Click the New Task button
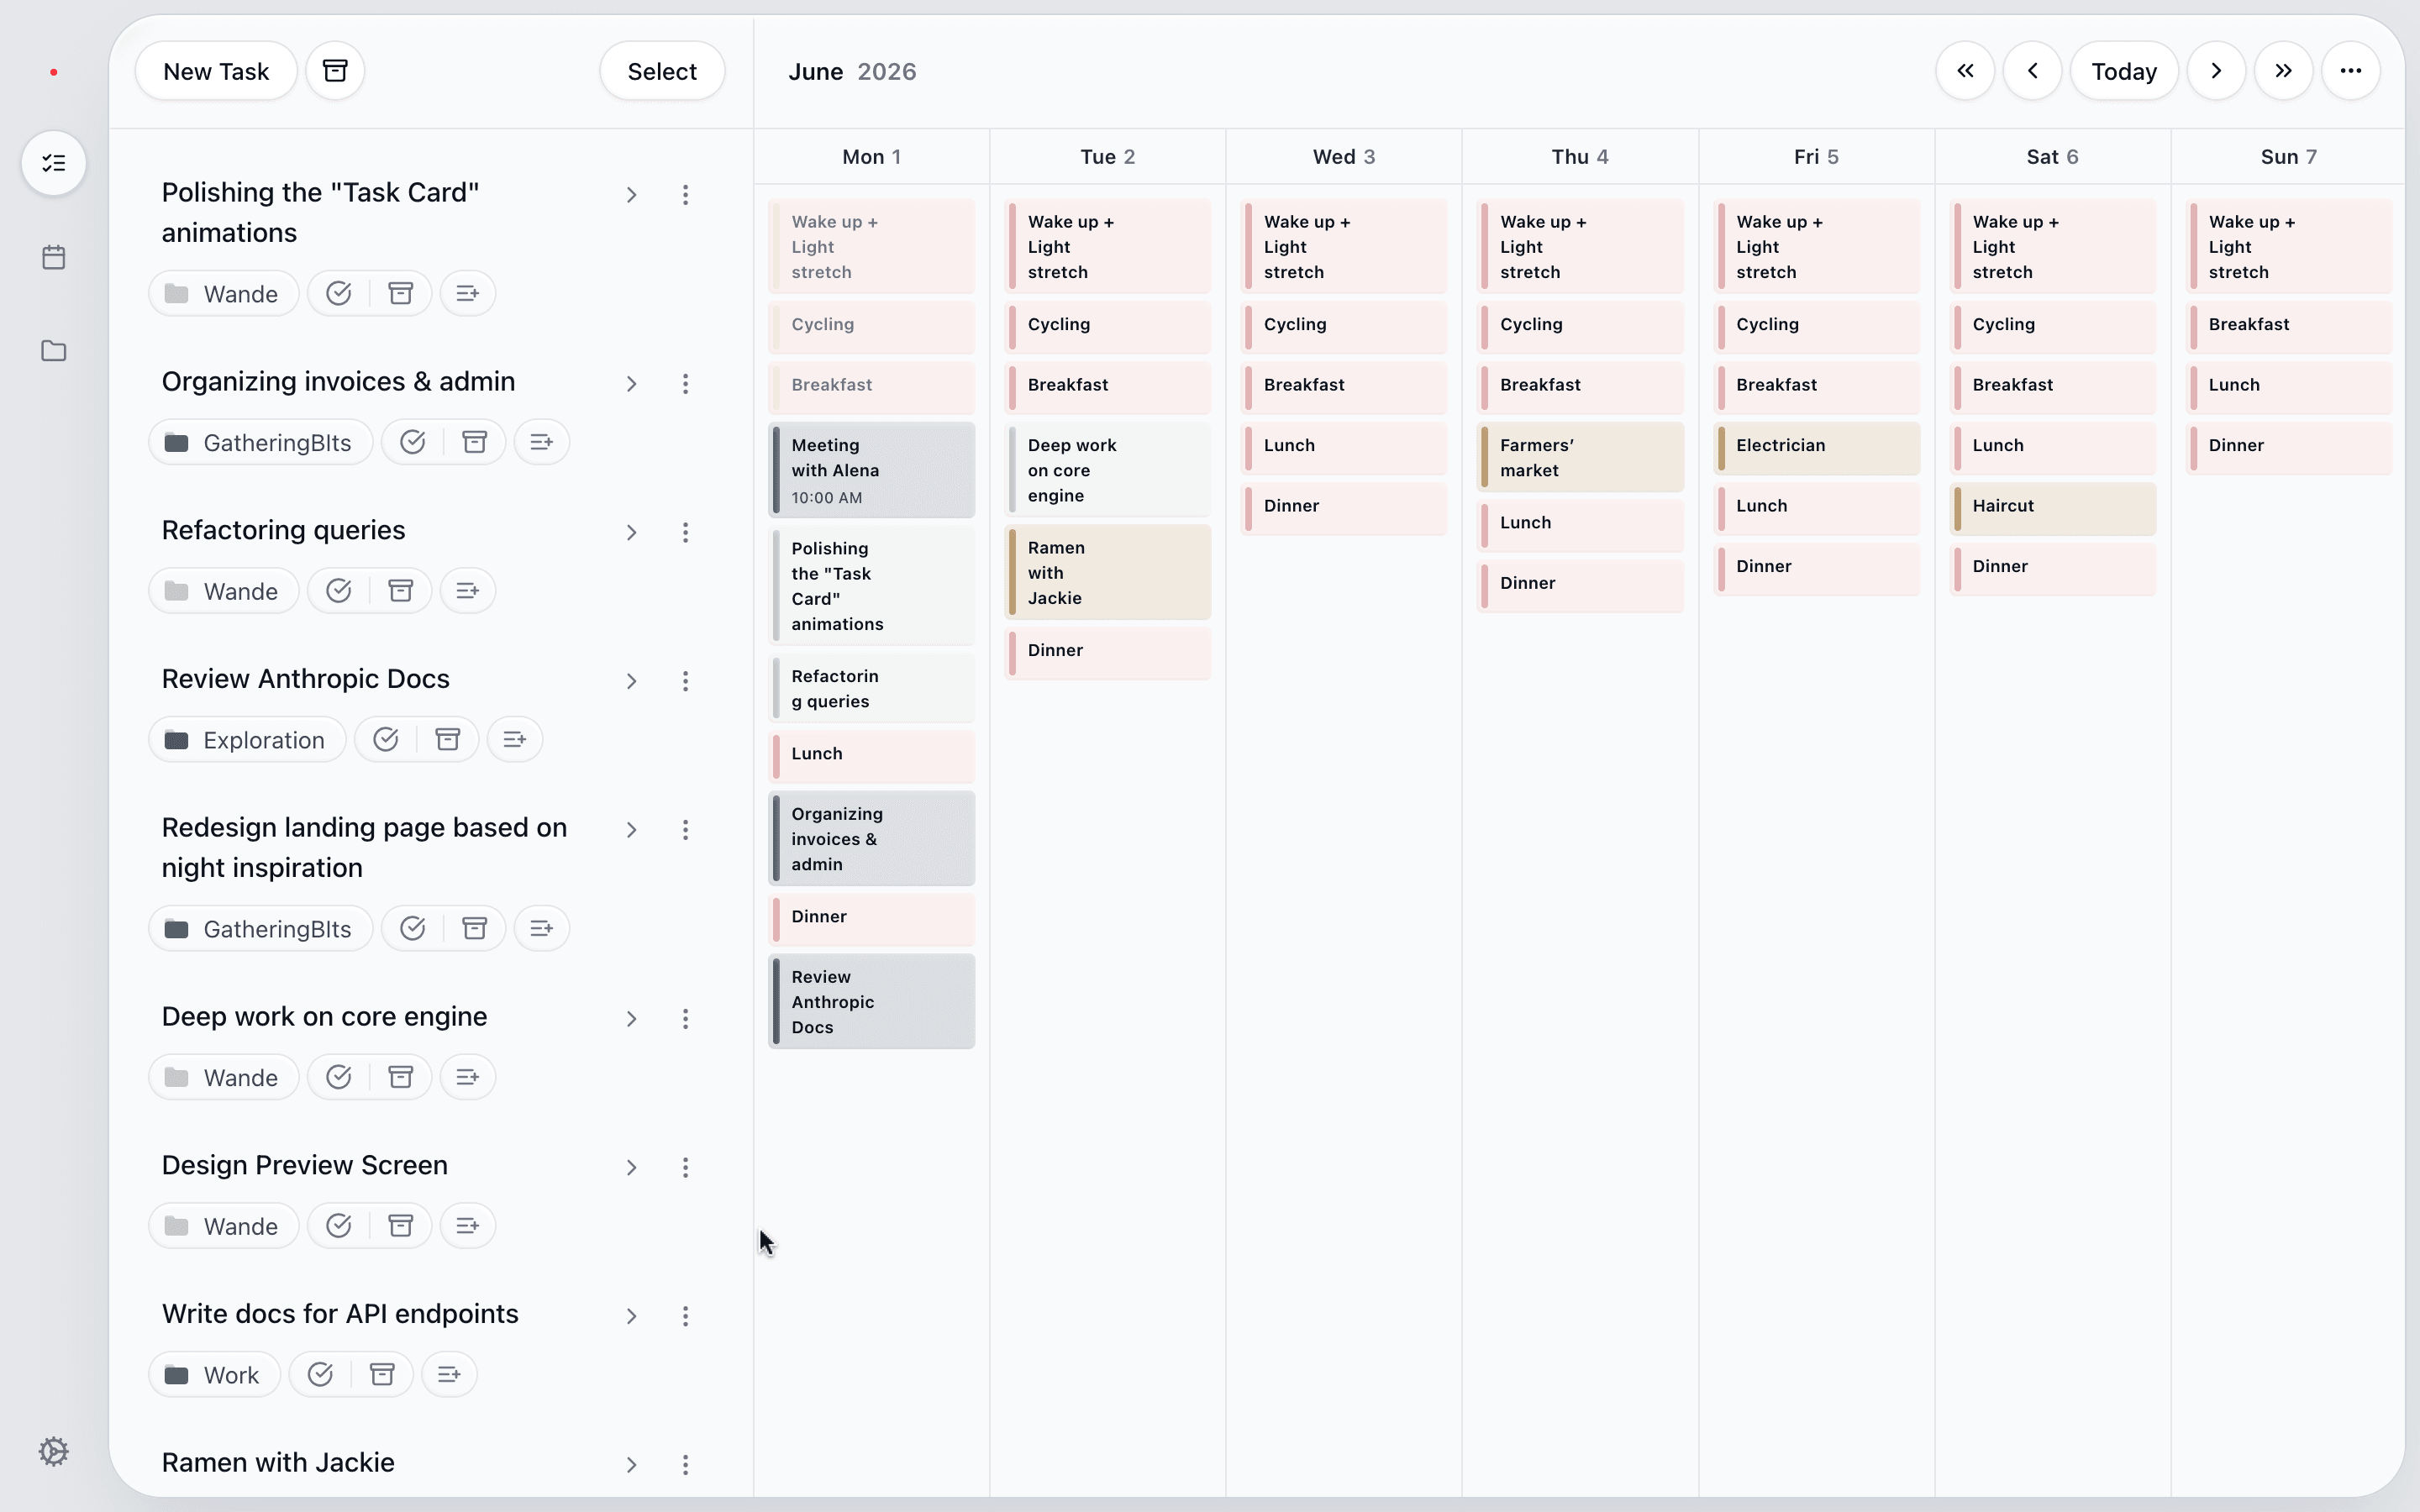Image resolution: width=2420 pixels, height=1512 pixels. click(216, 71)
